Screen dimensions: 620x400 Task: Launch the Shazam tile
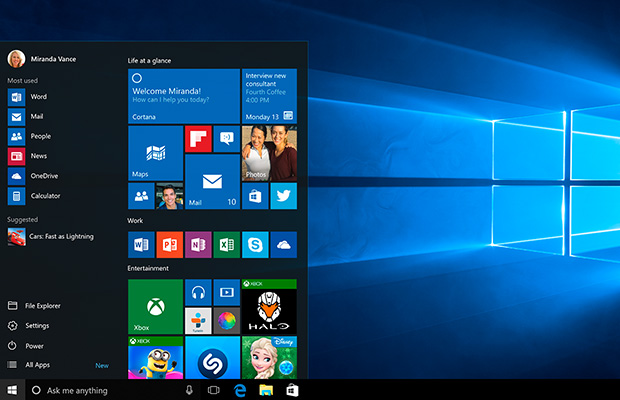pos(212,358)
